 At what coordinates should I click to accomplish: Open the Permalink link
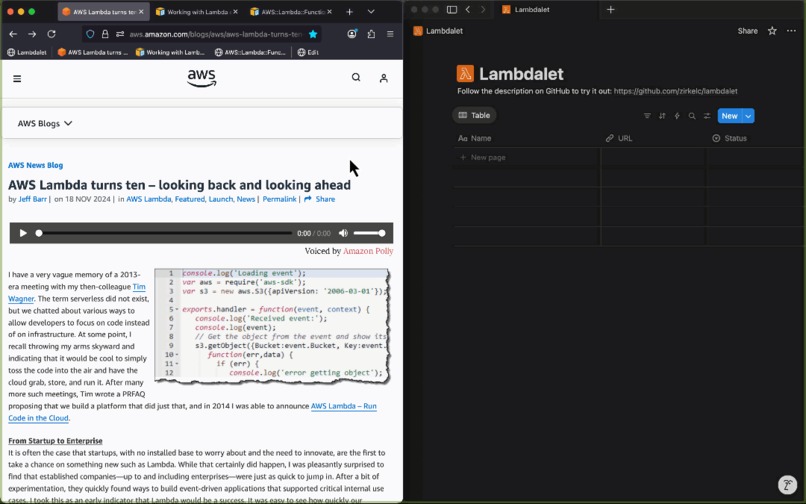[x=279, y=199]
